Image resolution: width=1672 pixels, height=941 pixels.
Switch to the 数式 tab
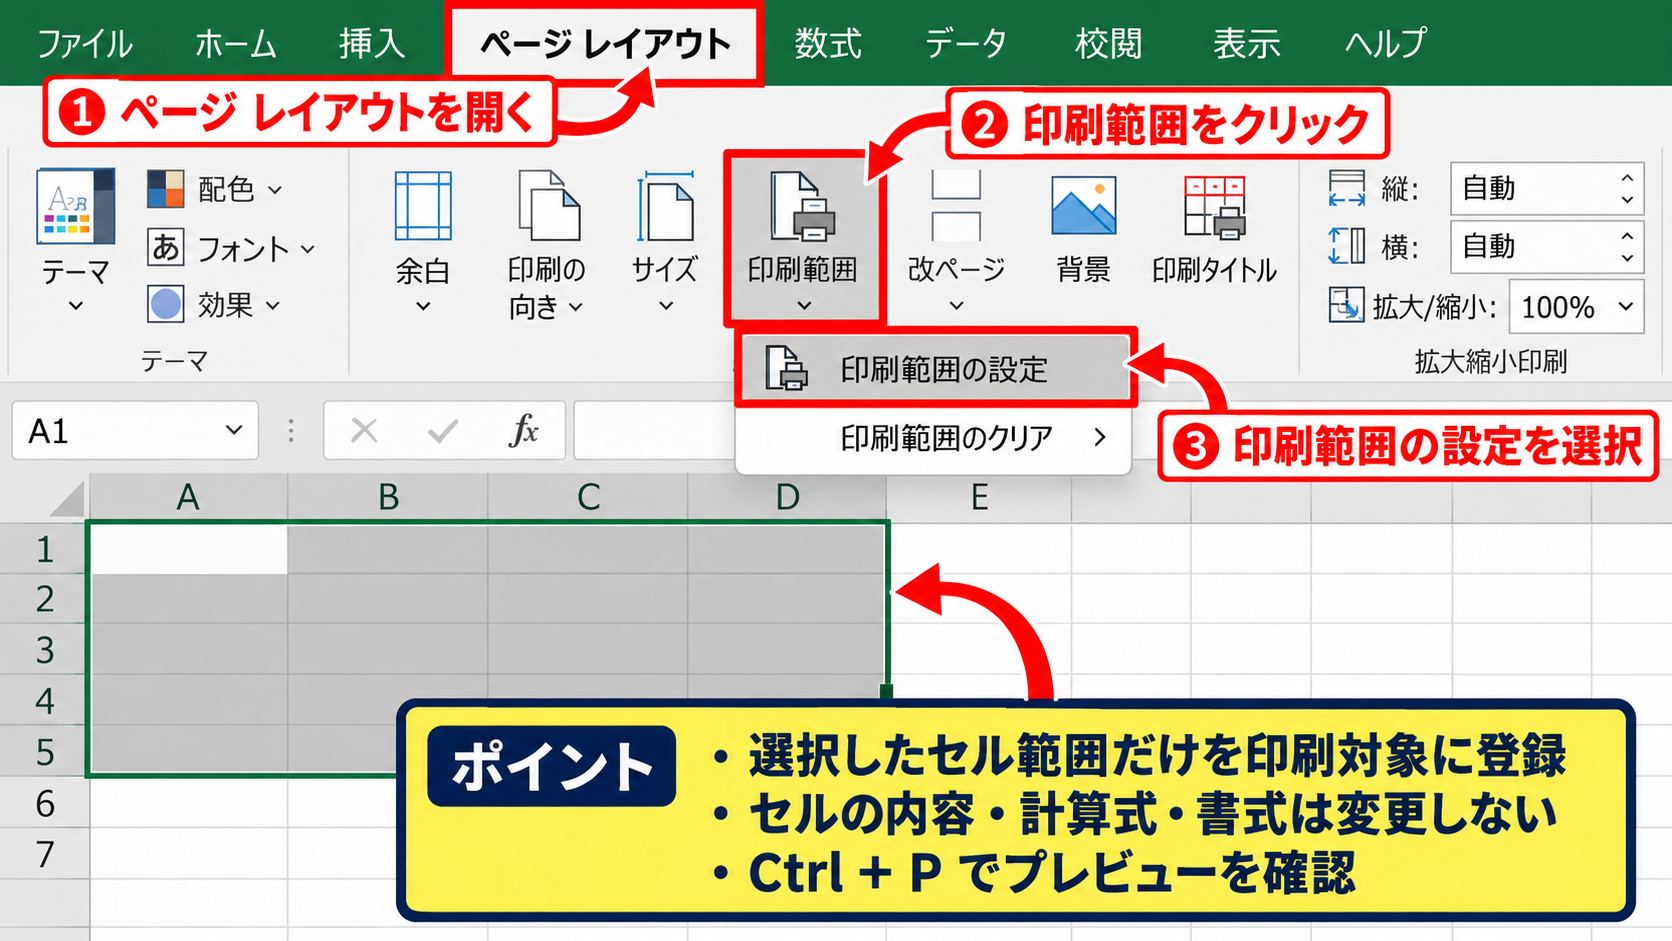pyautogui.click(x=828, y=44)
